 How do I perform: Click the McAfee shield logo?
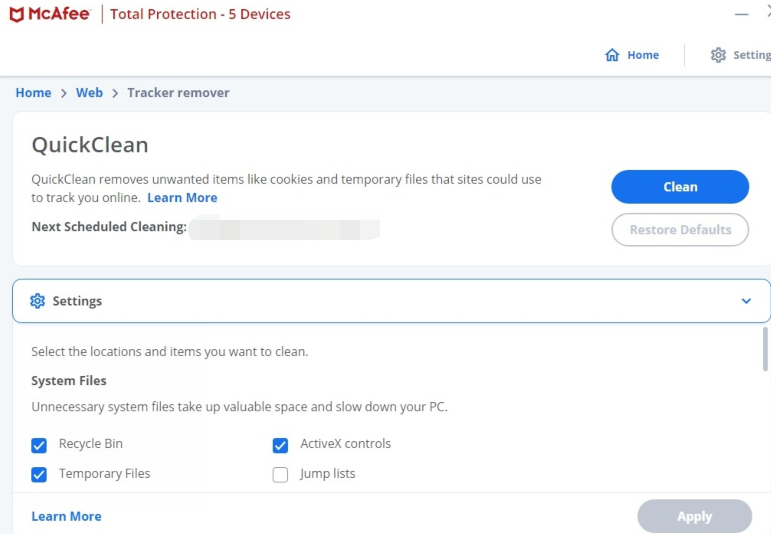click(18, 14)
